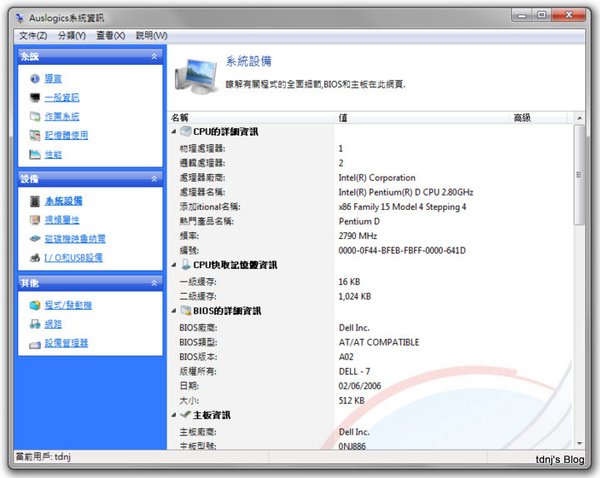Select the Intel(R) Pentium(R) D CPU 2.80GHz value
Viewport: 600px width, 478px height.
(406, 192)
